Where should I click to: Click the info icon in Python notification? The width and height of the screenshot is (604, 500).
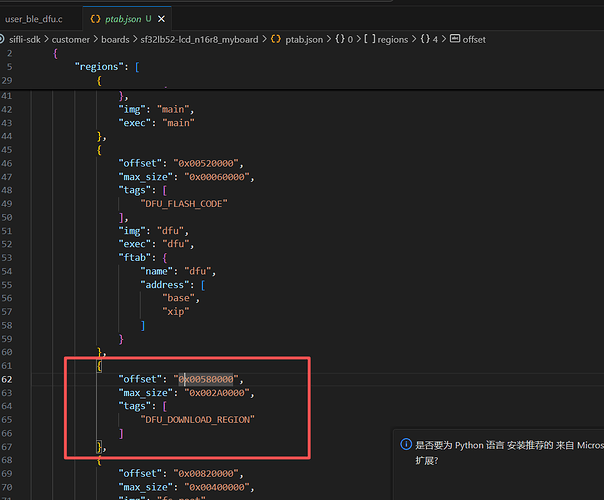coord(405,445)
